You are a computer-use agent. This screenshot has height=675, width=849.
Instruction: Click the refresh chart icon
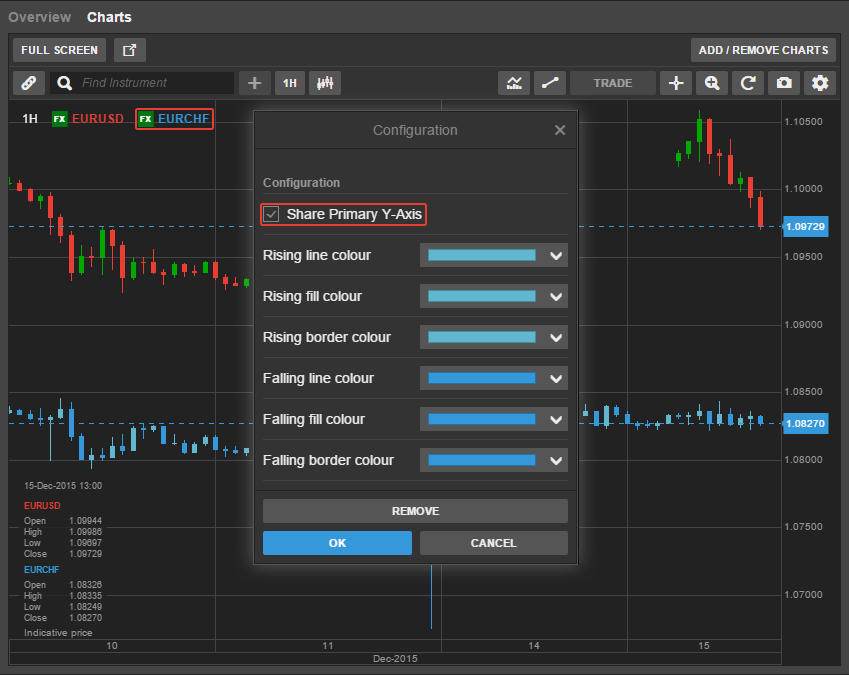click(747, 83)
